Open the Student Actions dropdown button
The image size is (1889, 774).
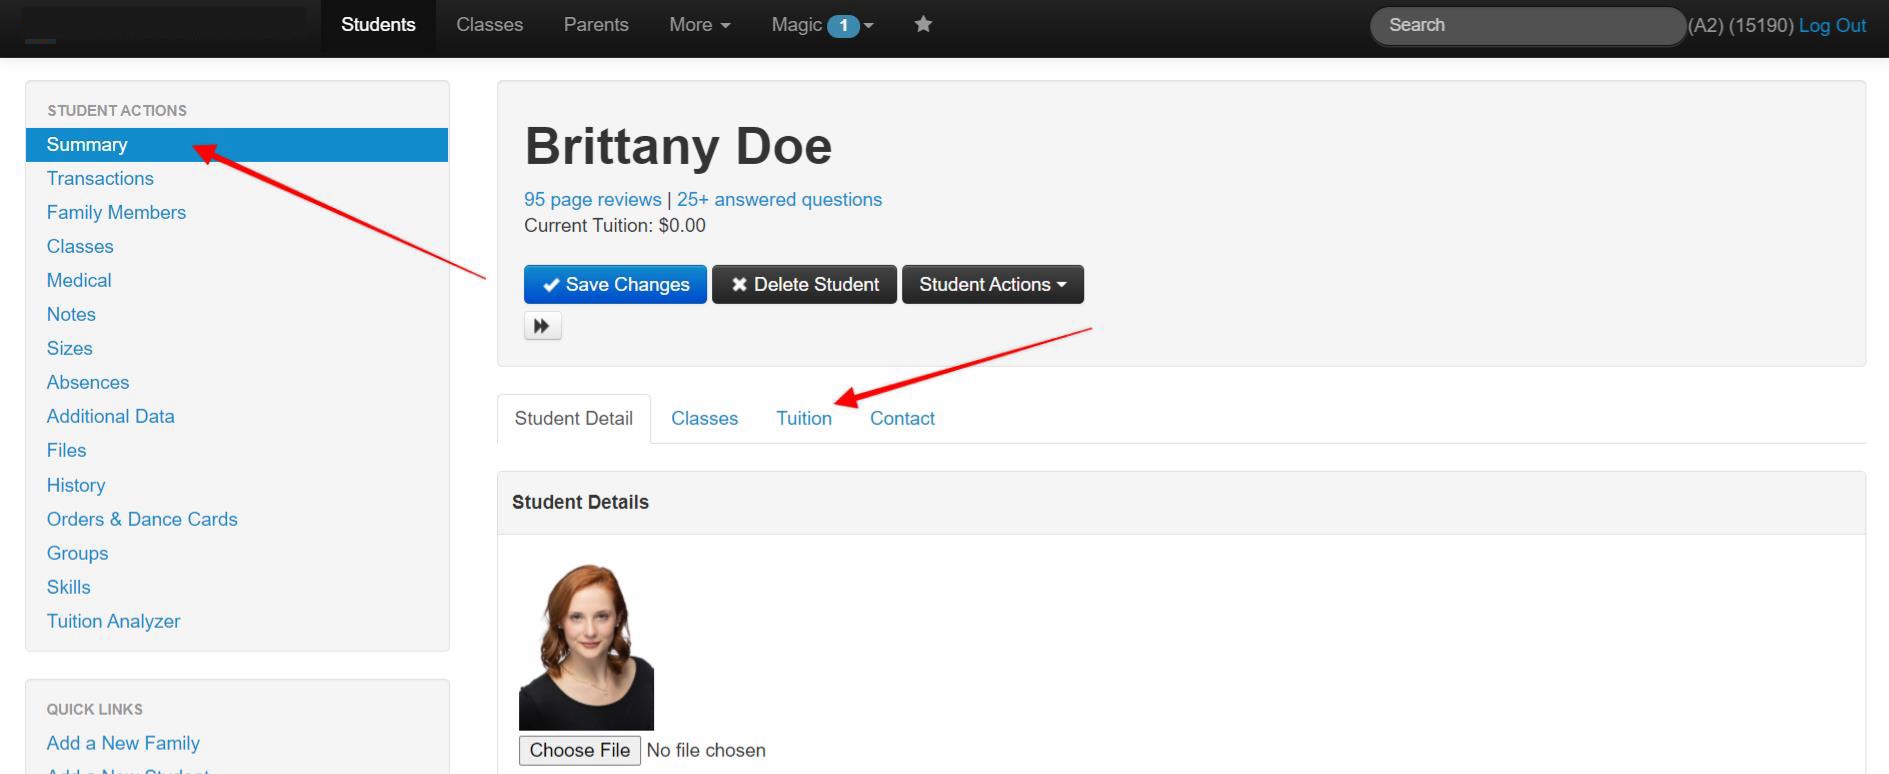(992, 285)
